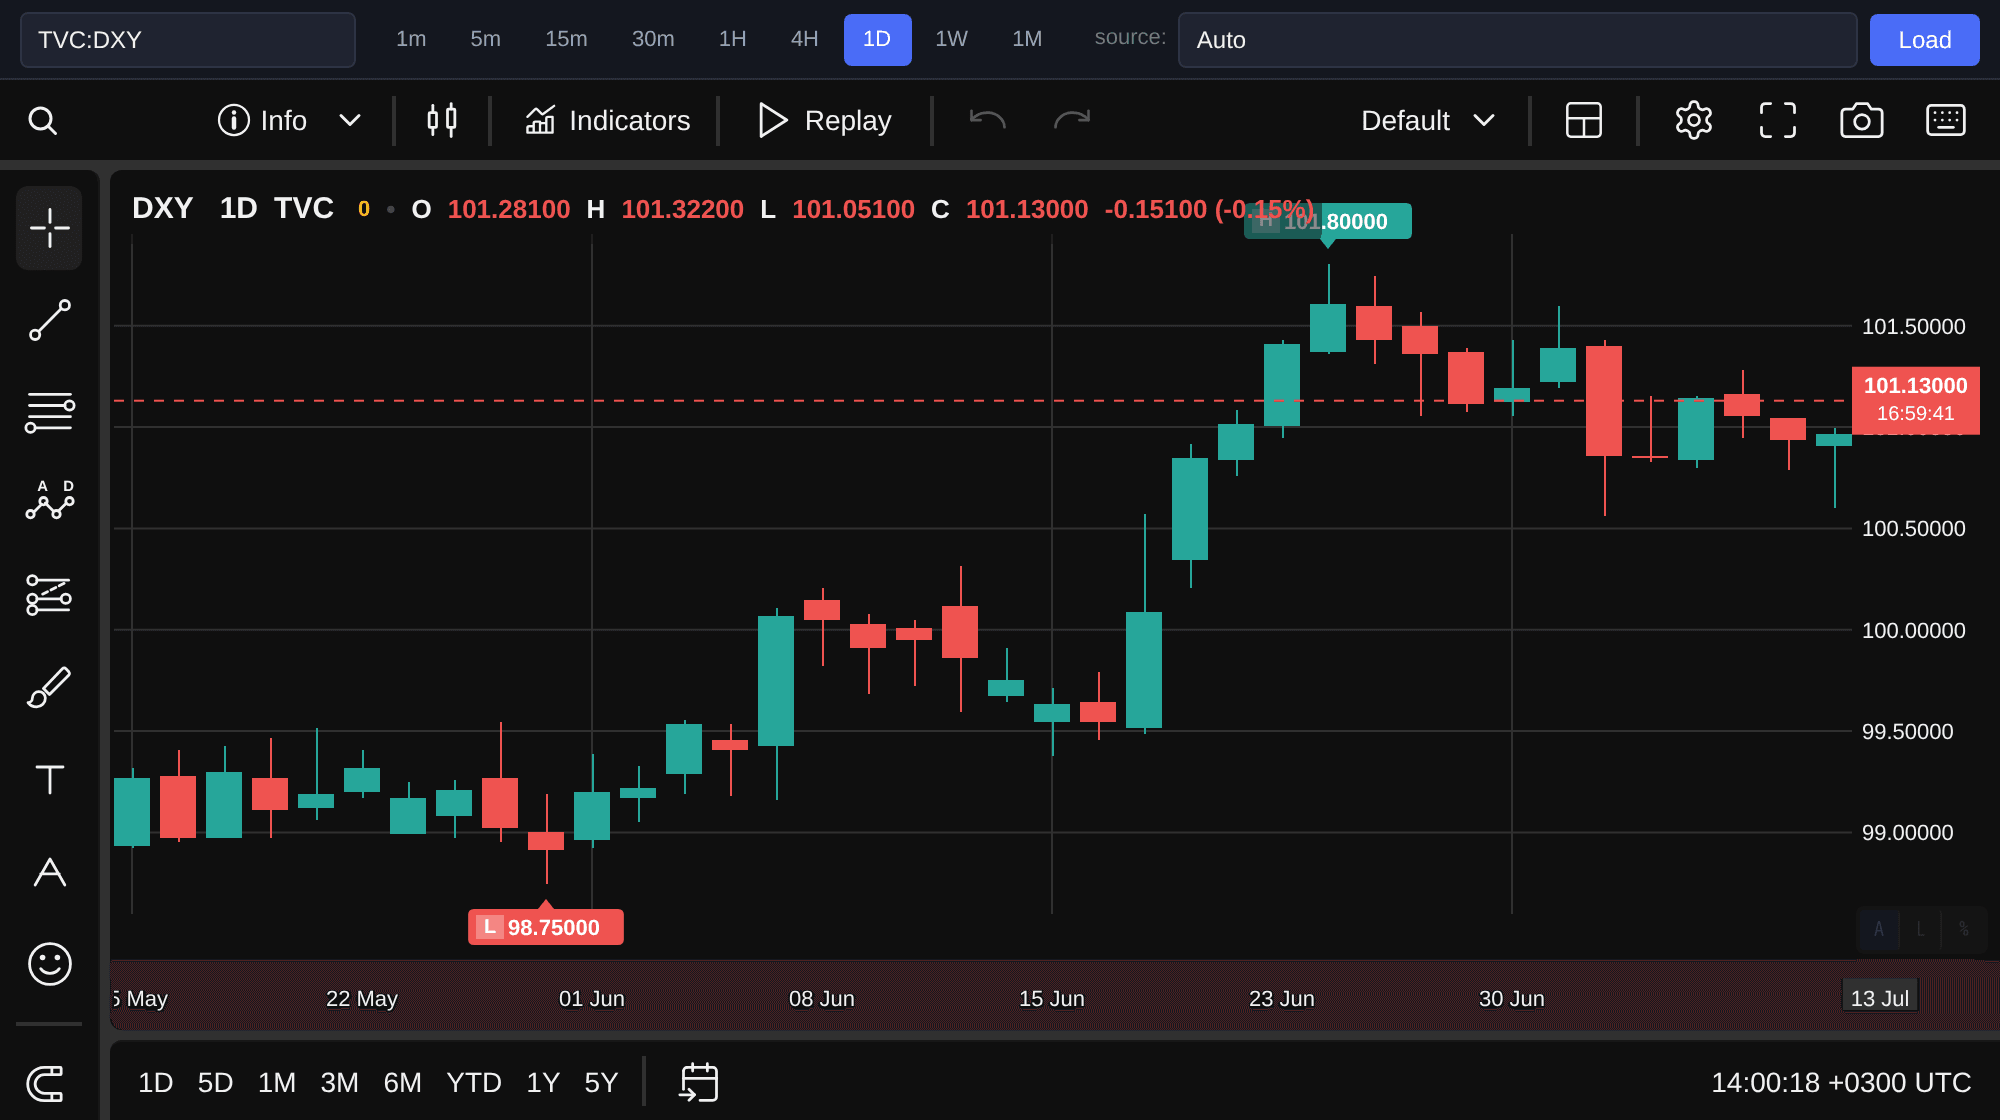
Task: Expand the Info dropdown arrow
Action: [349, 120]
